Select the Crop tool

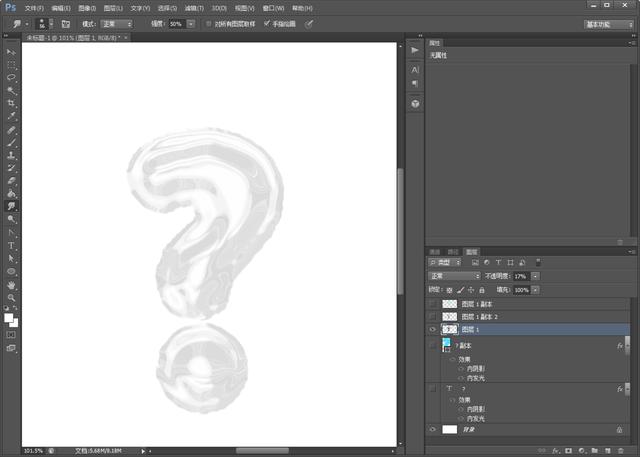pos(11,103)
